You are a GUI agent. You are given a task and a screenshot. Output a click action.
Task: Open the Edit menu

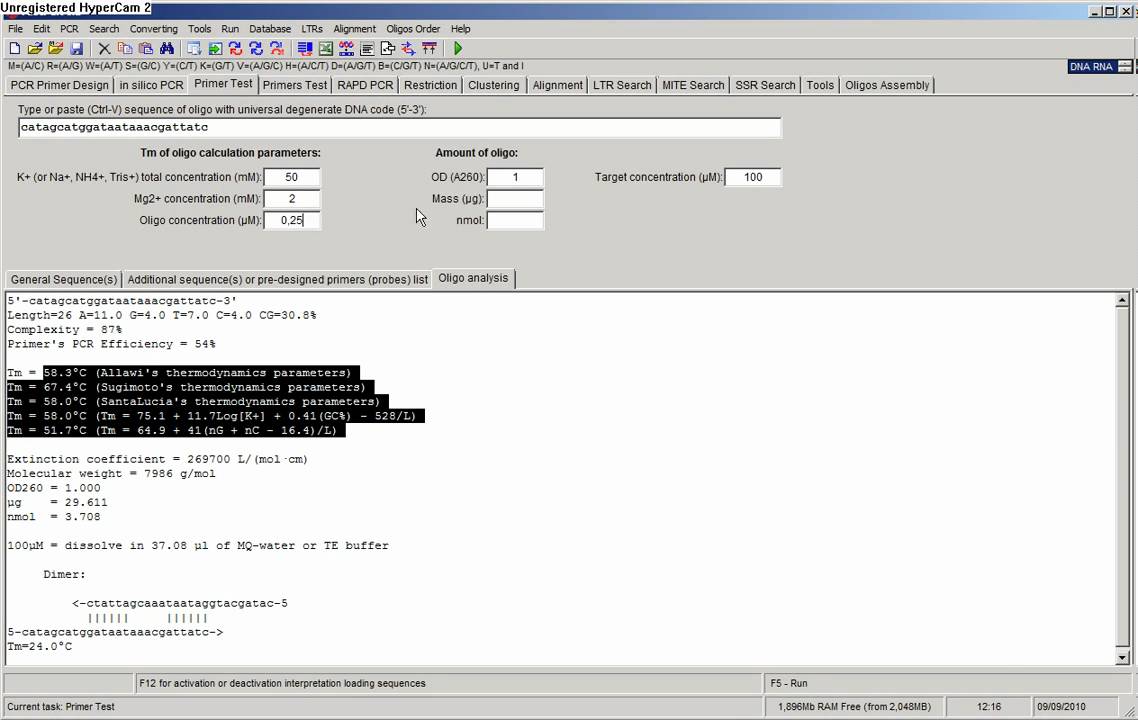pos(41,29)
